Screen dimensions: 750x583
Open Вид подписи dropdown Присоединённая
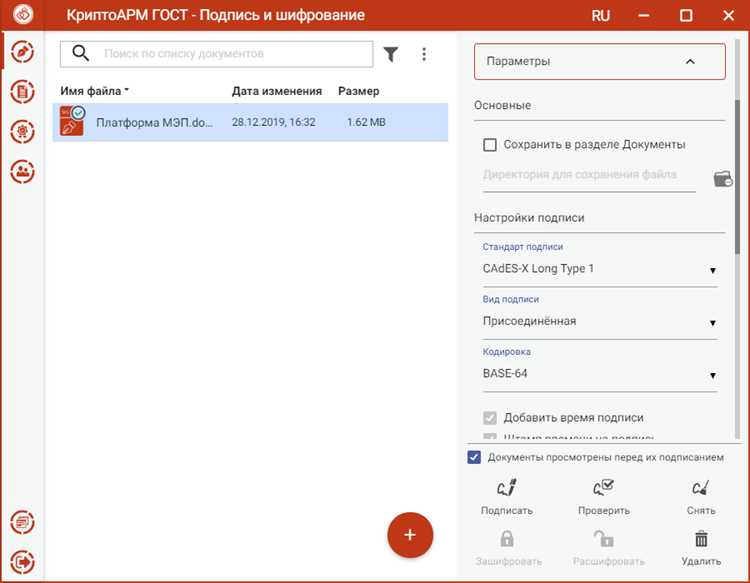(x=600, y=321)
